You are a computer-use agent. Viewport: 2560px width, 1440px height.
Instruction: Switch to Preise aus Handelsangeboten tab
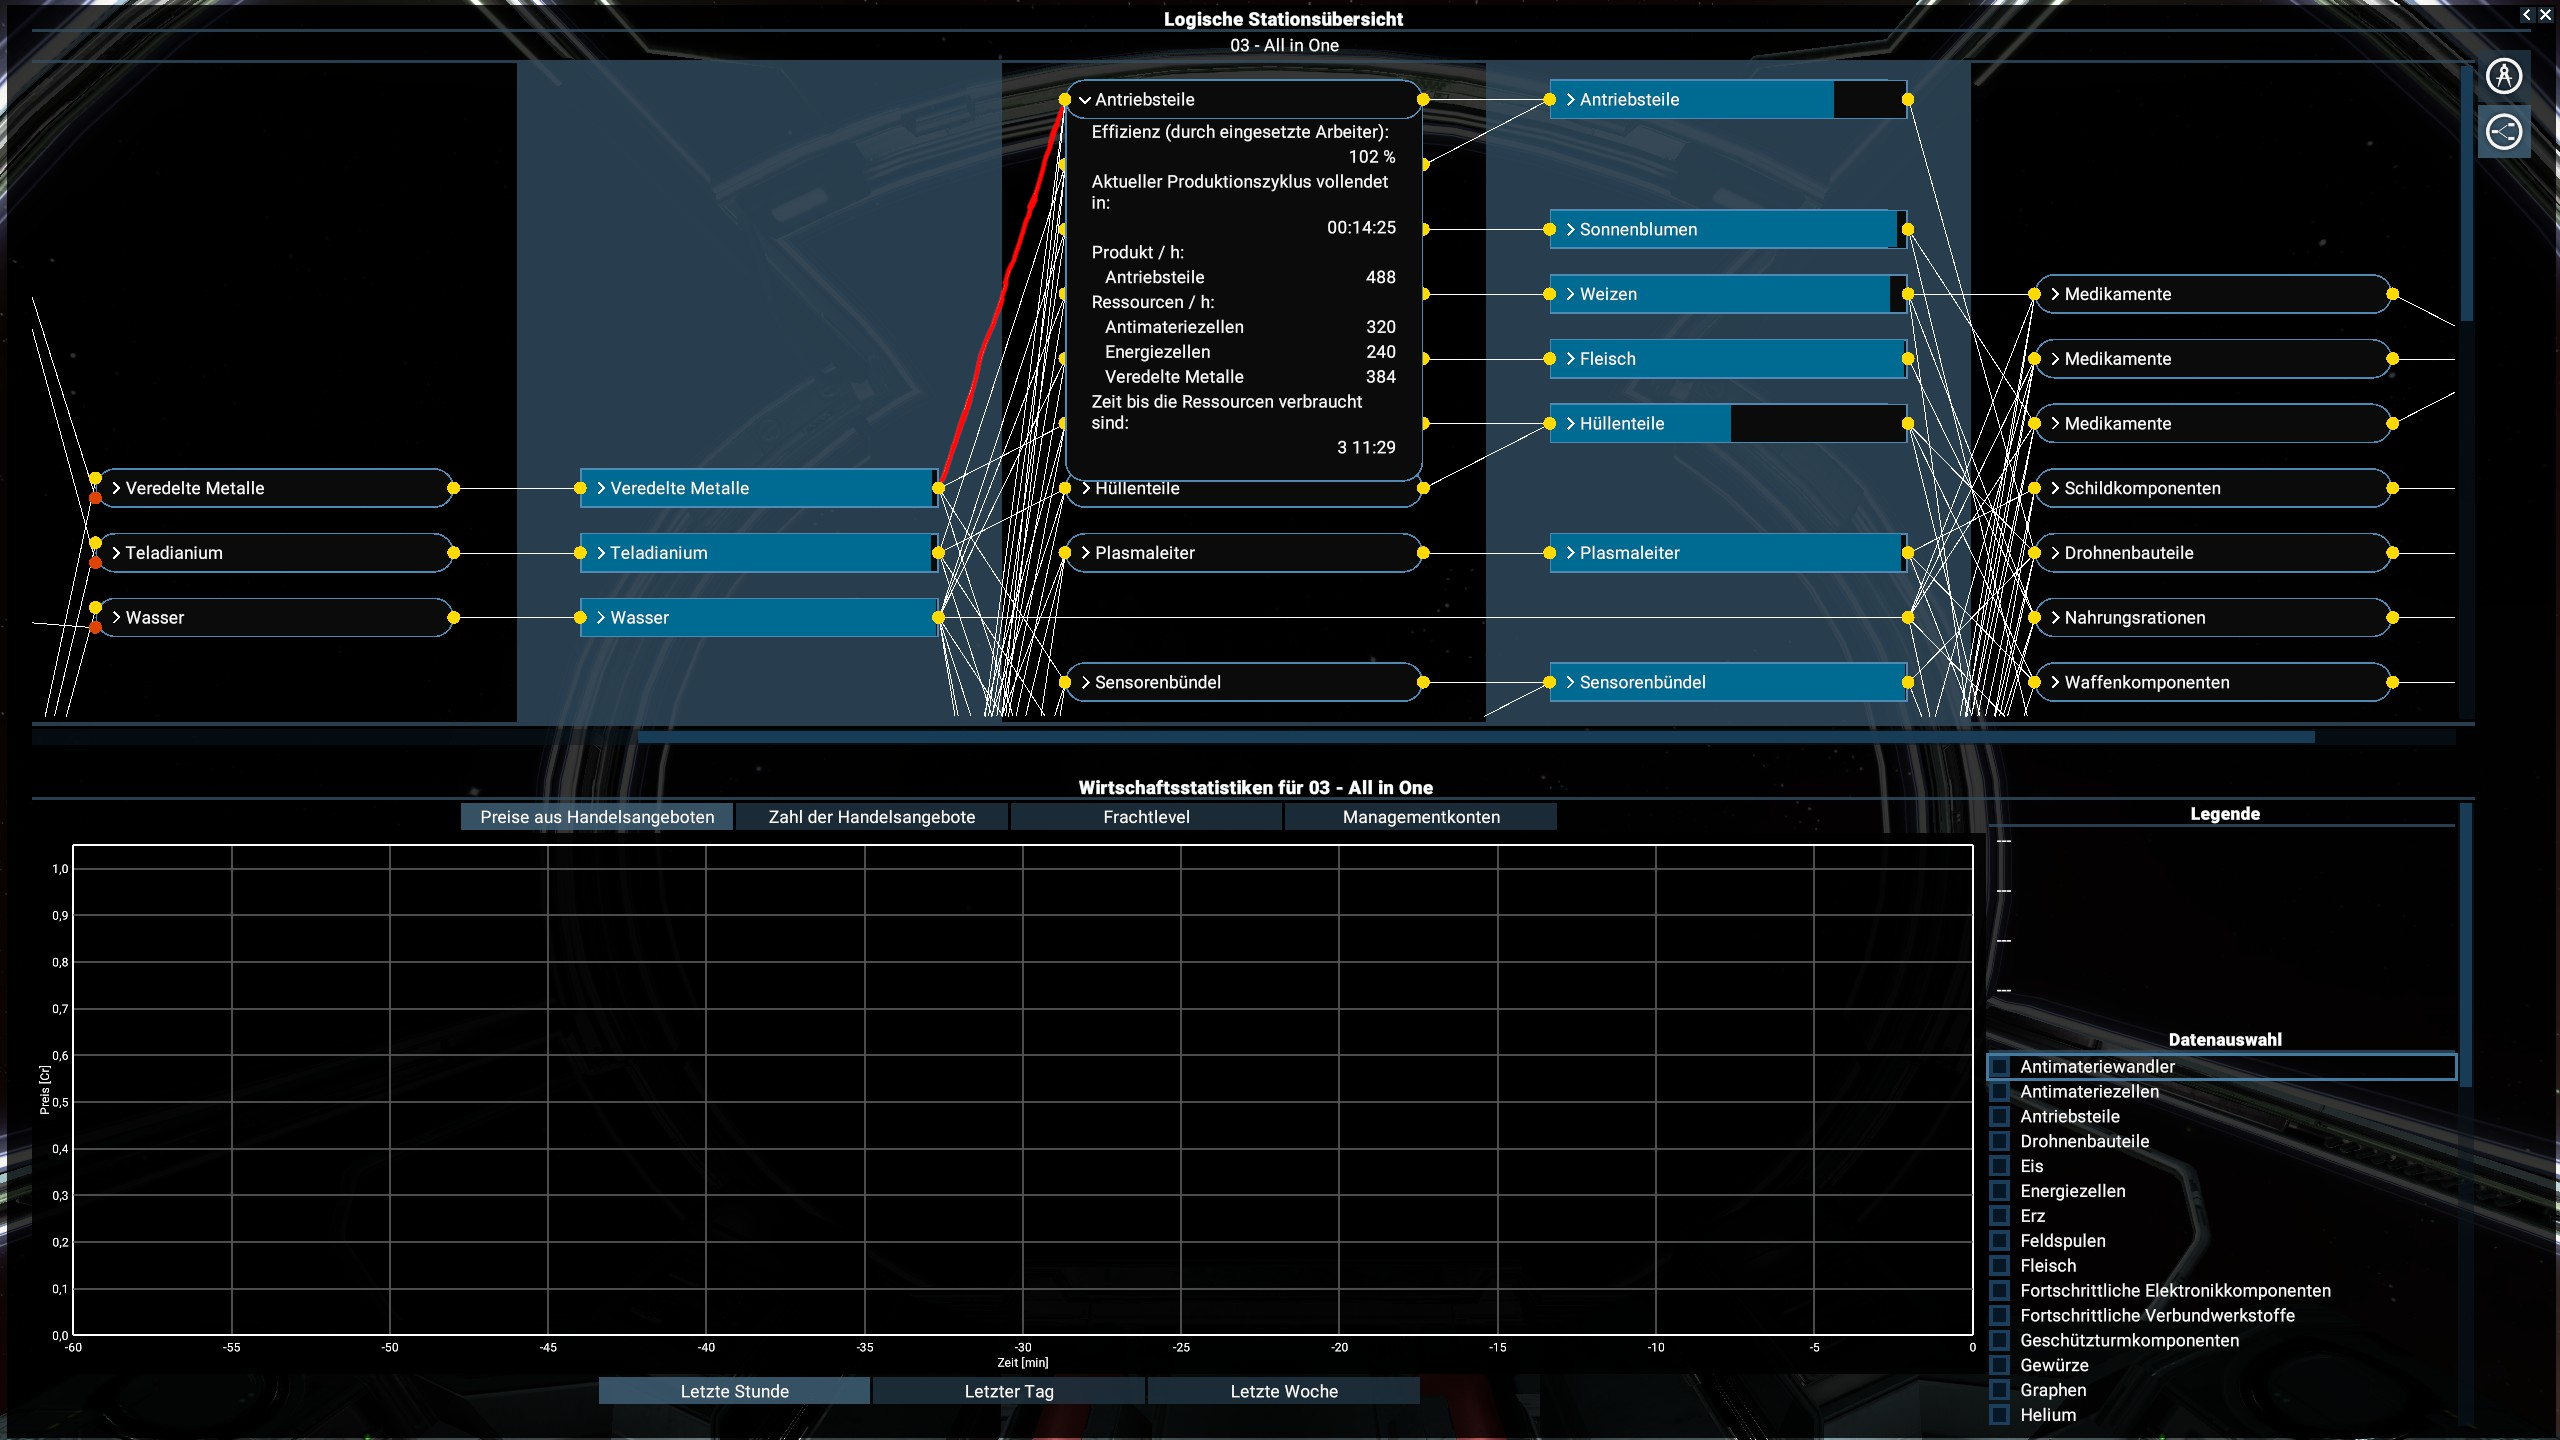[x=597, y=817]
